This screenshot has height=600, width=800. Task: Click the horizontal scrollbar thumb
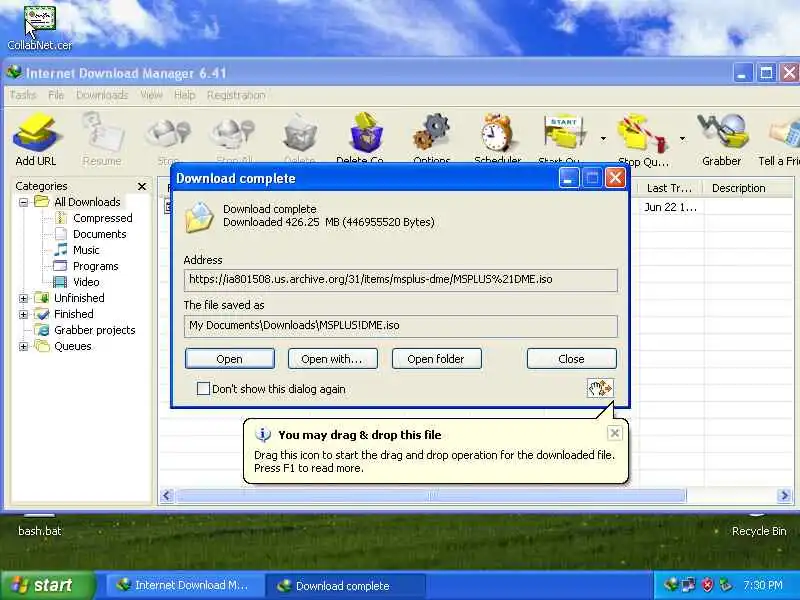point(431,495)
